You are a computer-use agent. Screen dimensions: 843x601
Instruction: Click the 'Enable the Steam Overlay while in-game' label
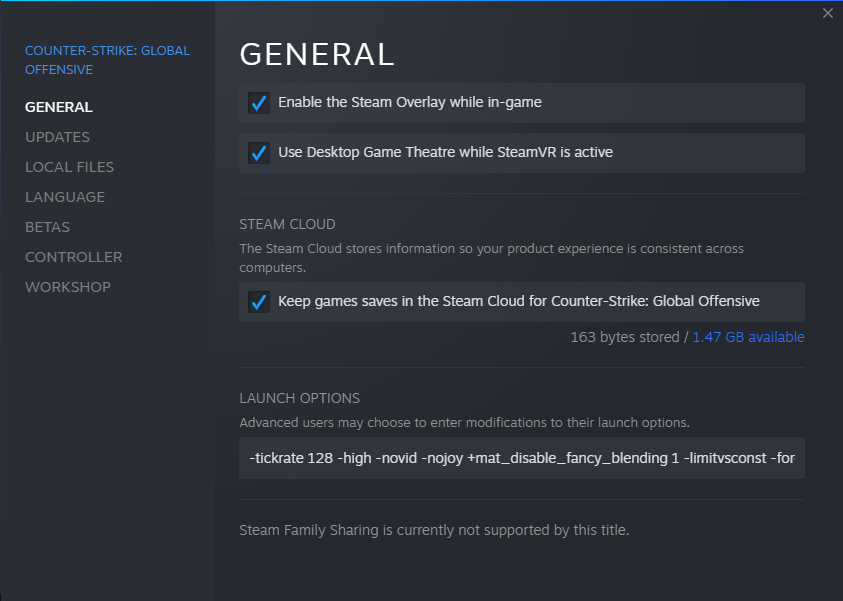[410, 102]
